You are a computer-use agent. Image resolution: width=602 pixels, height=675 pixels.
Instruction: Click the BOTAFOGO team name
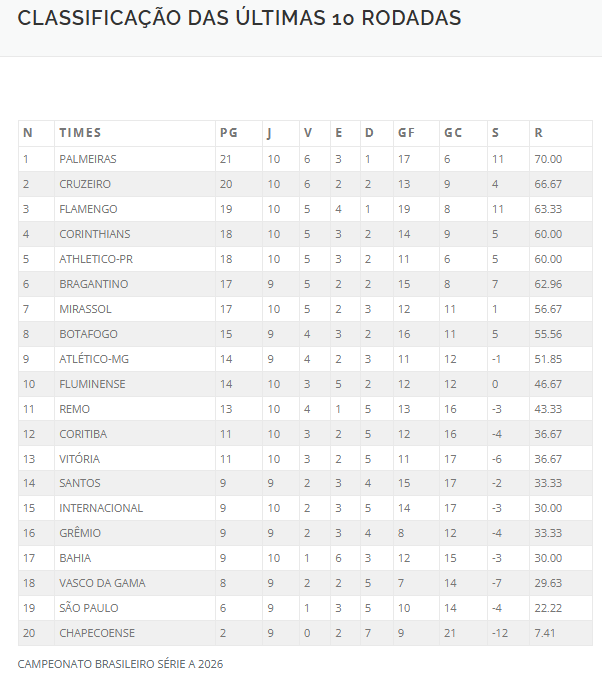[88, 334]
